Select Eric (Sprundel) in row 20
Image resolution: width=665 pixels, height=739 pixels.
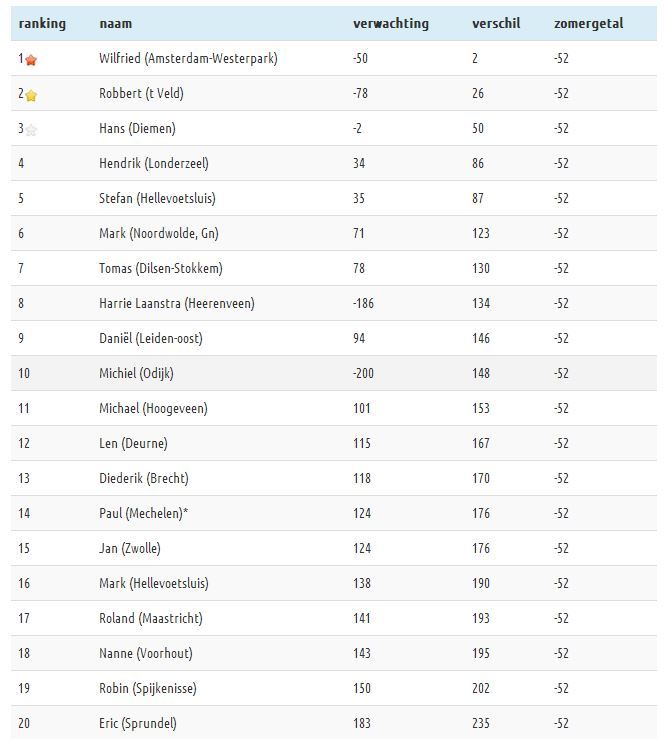138,723
